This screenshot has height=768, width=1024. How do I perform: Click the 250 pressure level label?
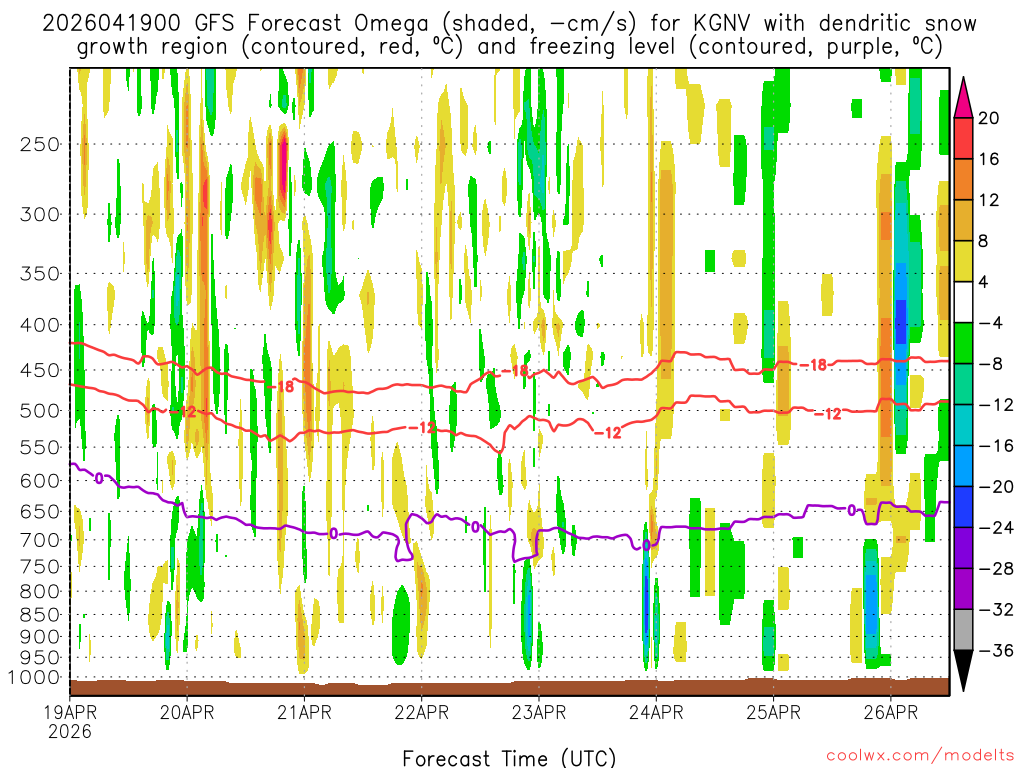point(40,144)
